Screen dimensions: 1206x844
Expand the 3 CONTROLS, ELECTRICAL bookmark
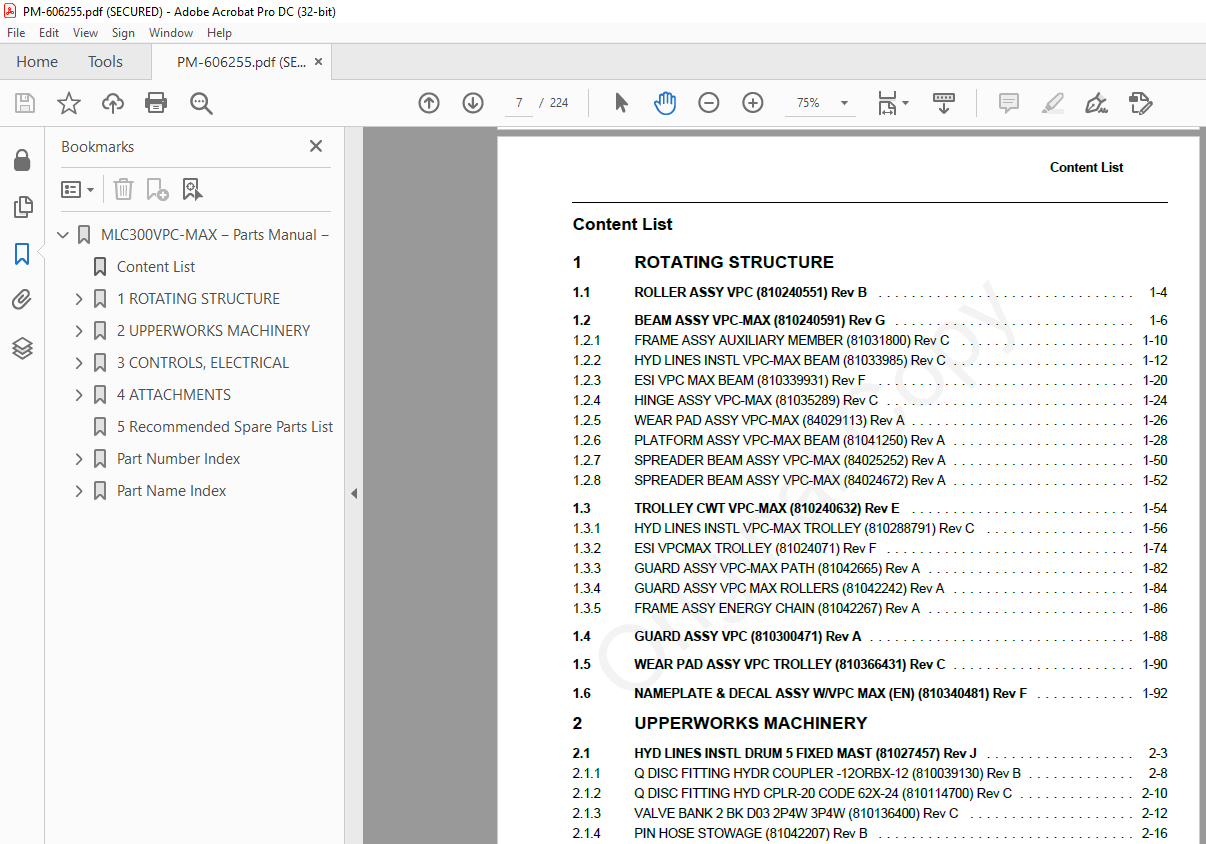tap(79, 363)
